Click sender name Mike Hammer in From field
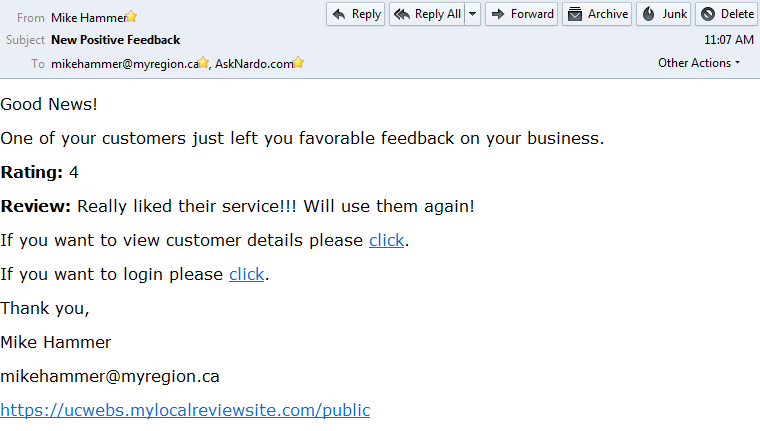This screenshot has width=760, height=431. 88,17
